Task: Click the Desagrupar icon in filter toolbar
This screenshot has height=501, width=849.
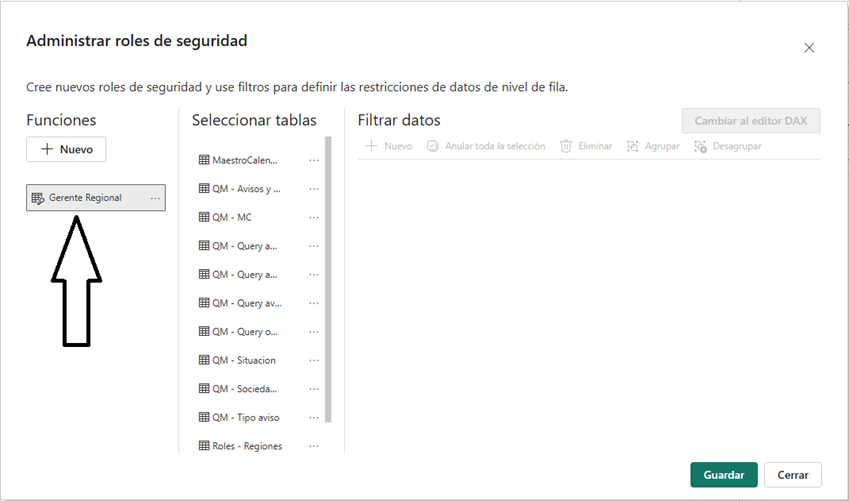Action: 700,146
